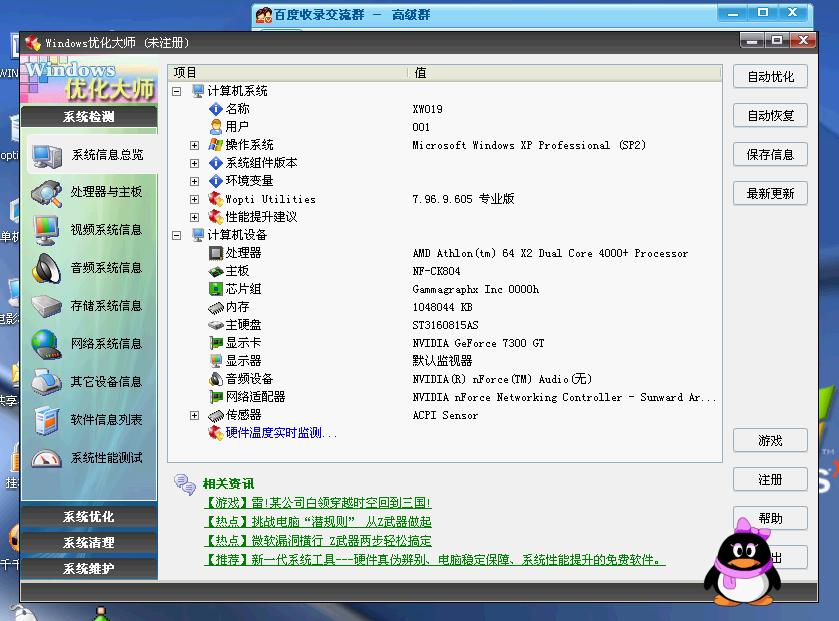Open 网络系统信息 globe icon
This screenshot has height=621, width=839.
(x=46, y=344)
